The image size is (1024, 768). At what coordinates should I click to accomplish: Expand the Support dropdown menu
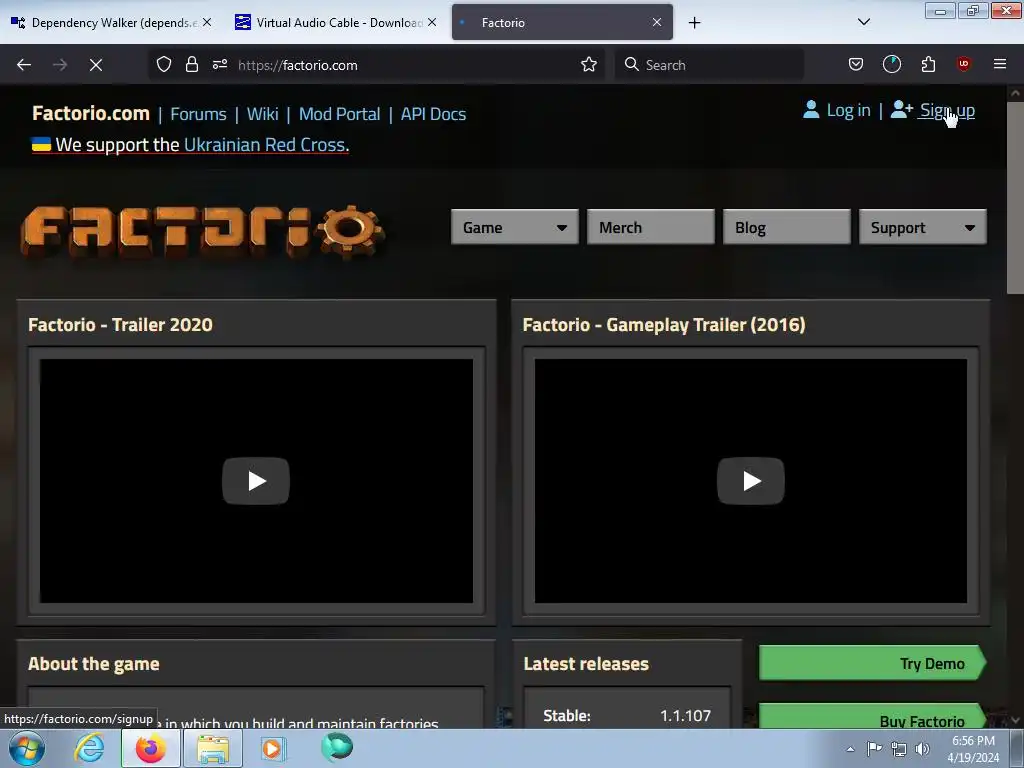(922, 227)
